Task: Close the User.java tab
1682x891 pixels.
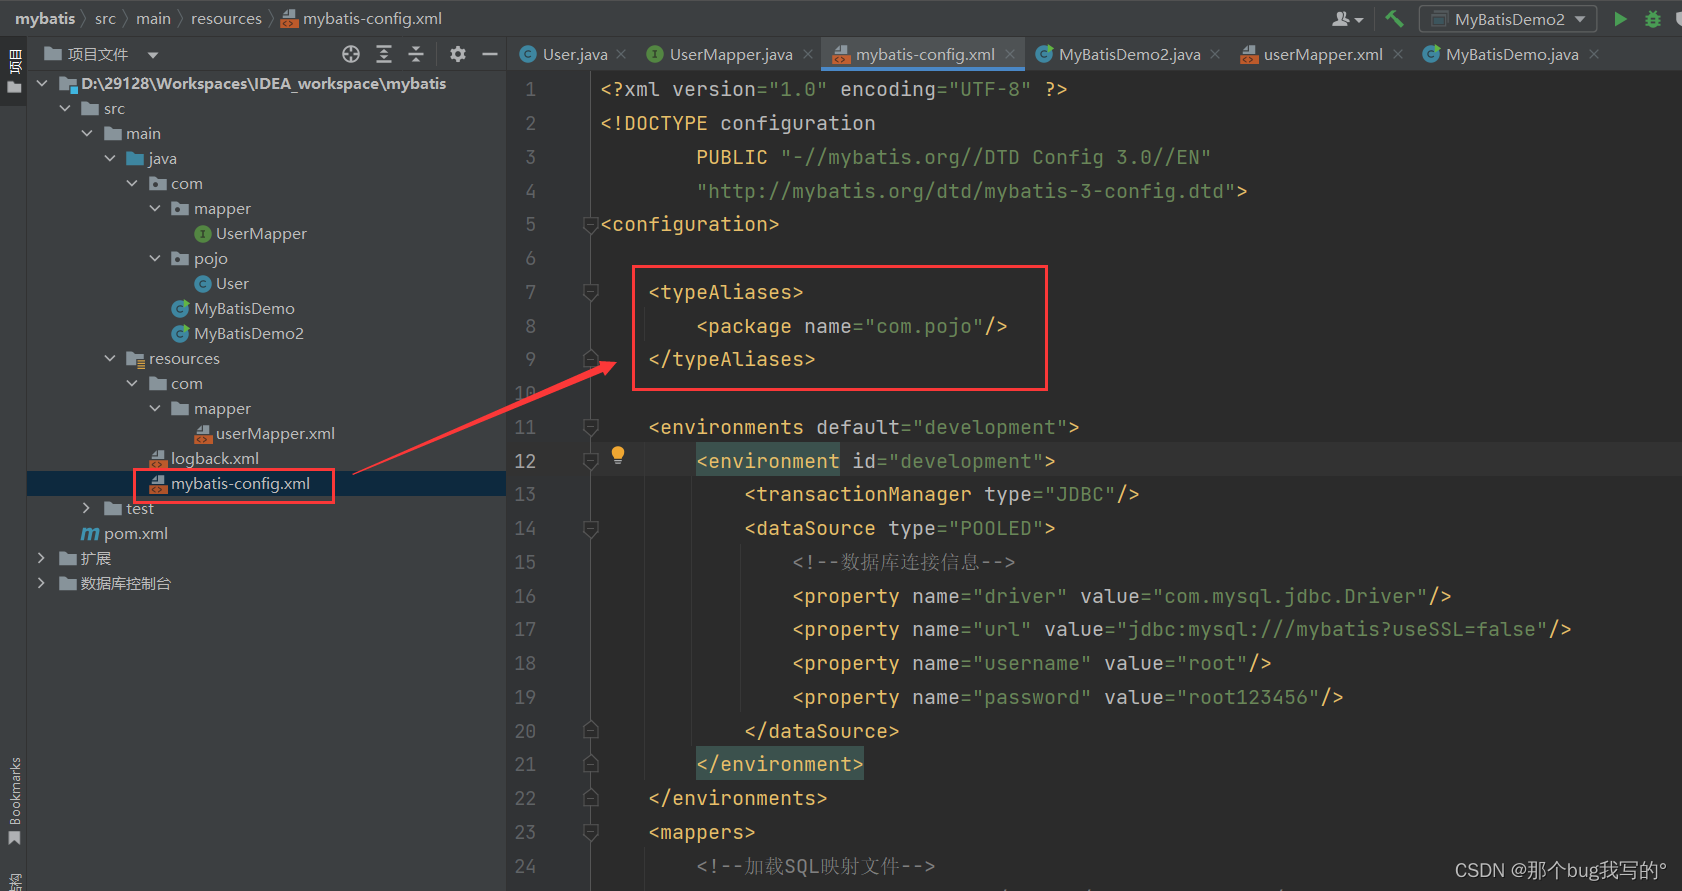Action: (x=621, y=54)
